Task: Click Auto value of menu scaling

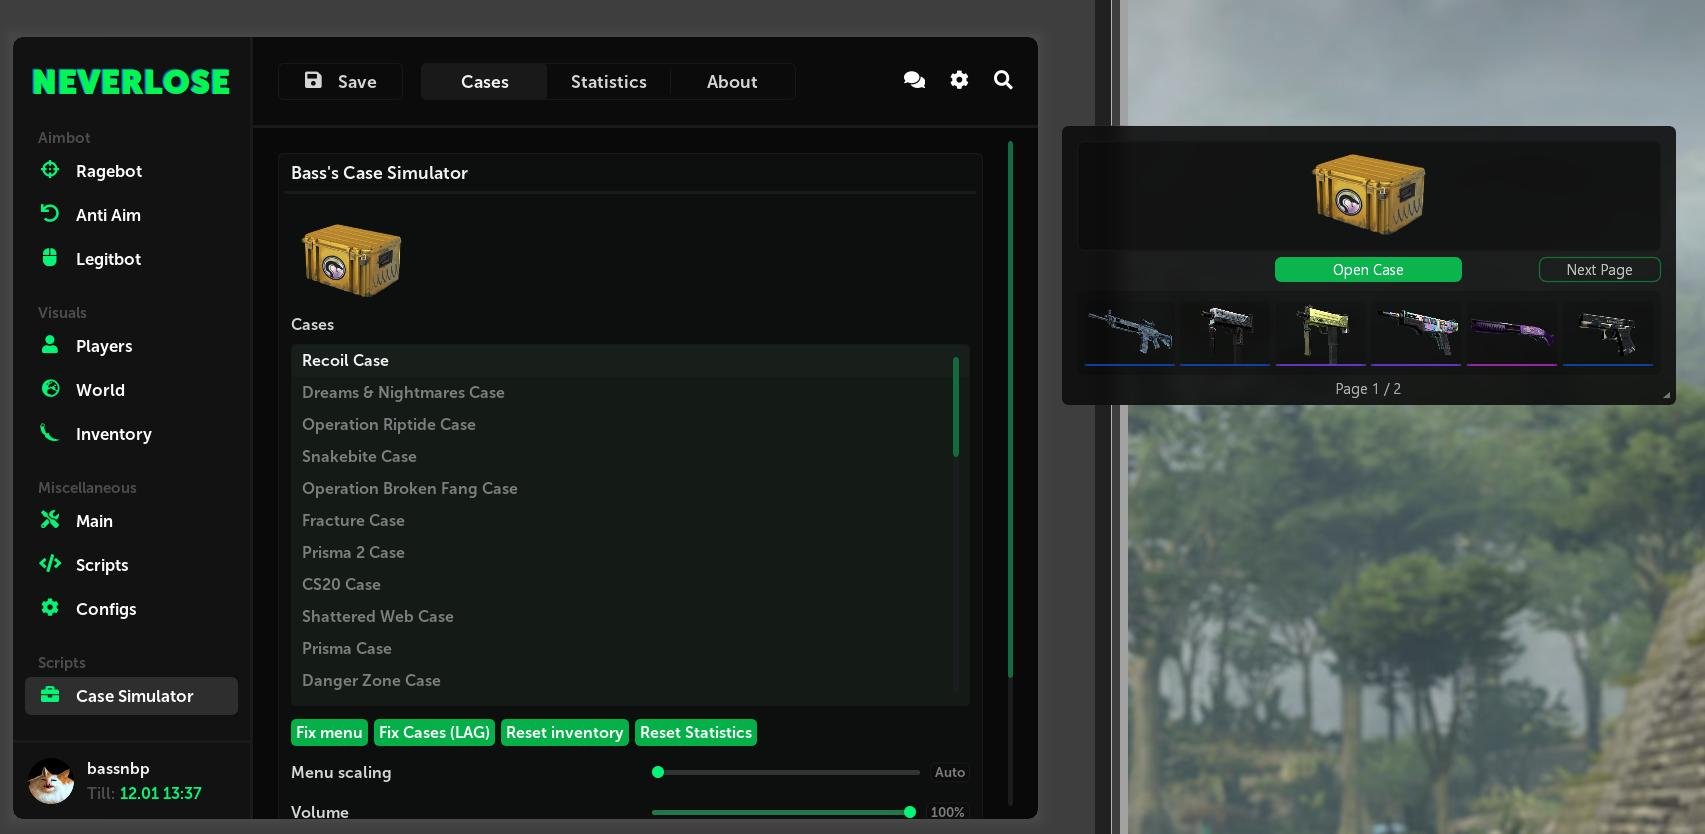Action: (949, 772)
